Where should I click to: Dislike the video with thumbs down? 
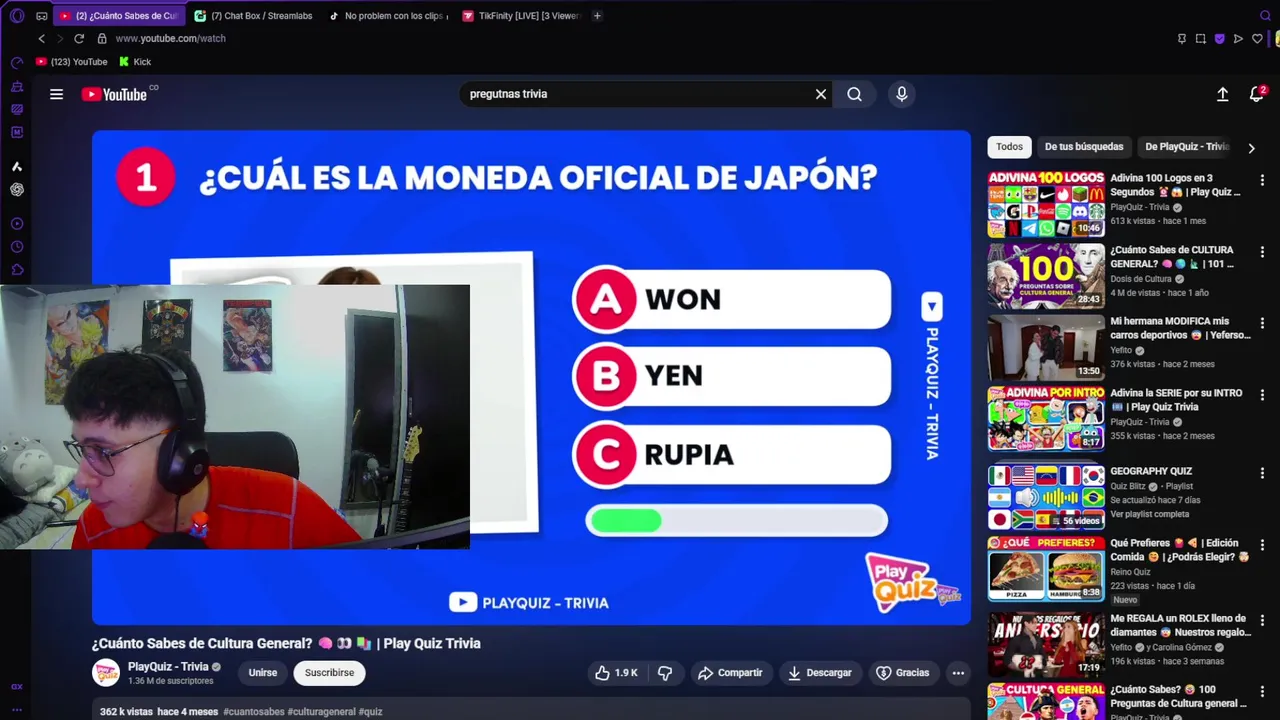665,673
